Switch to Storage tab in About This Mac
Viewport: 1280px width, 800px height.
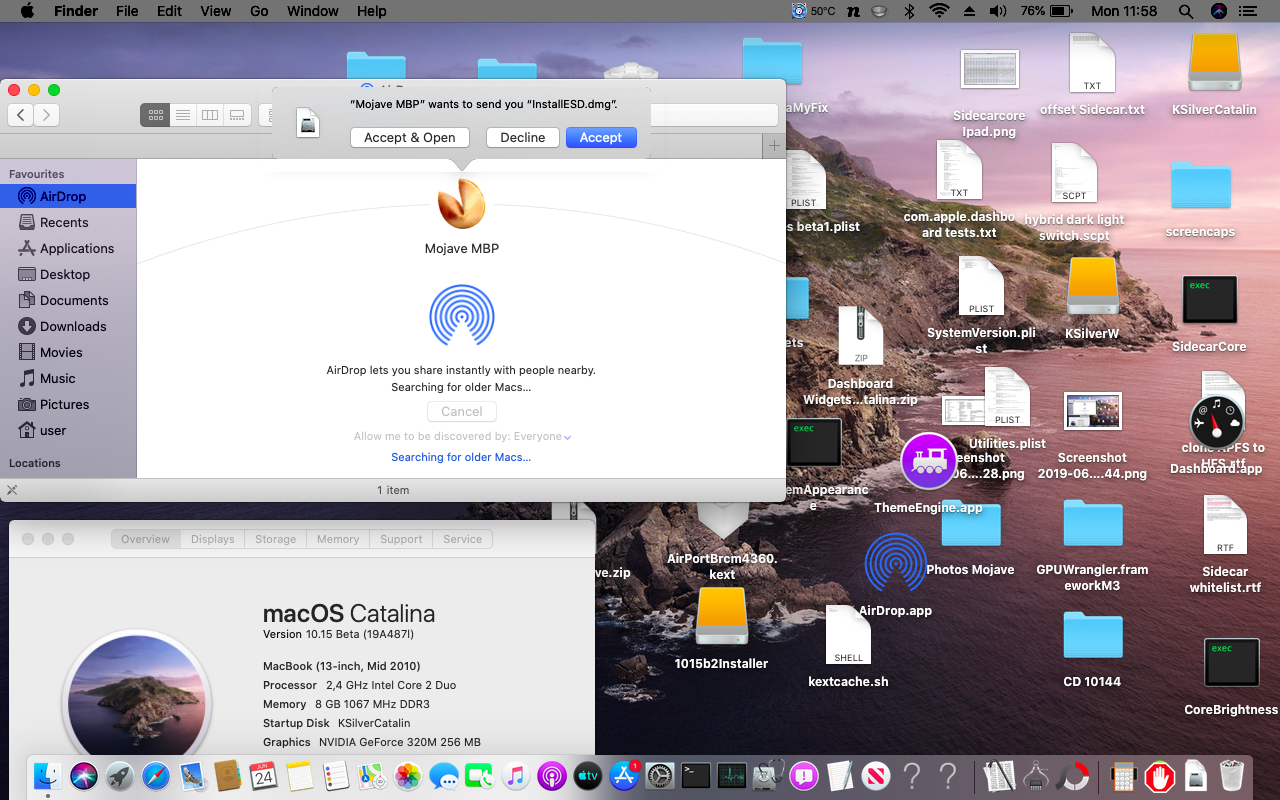[x=275, y=539]
